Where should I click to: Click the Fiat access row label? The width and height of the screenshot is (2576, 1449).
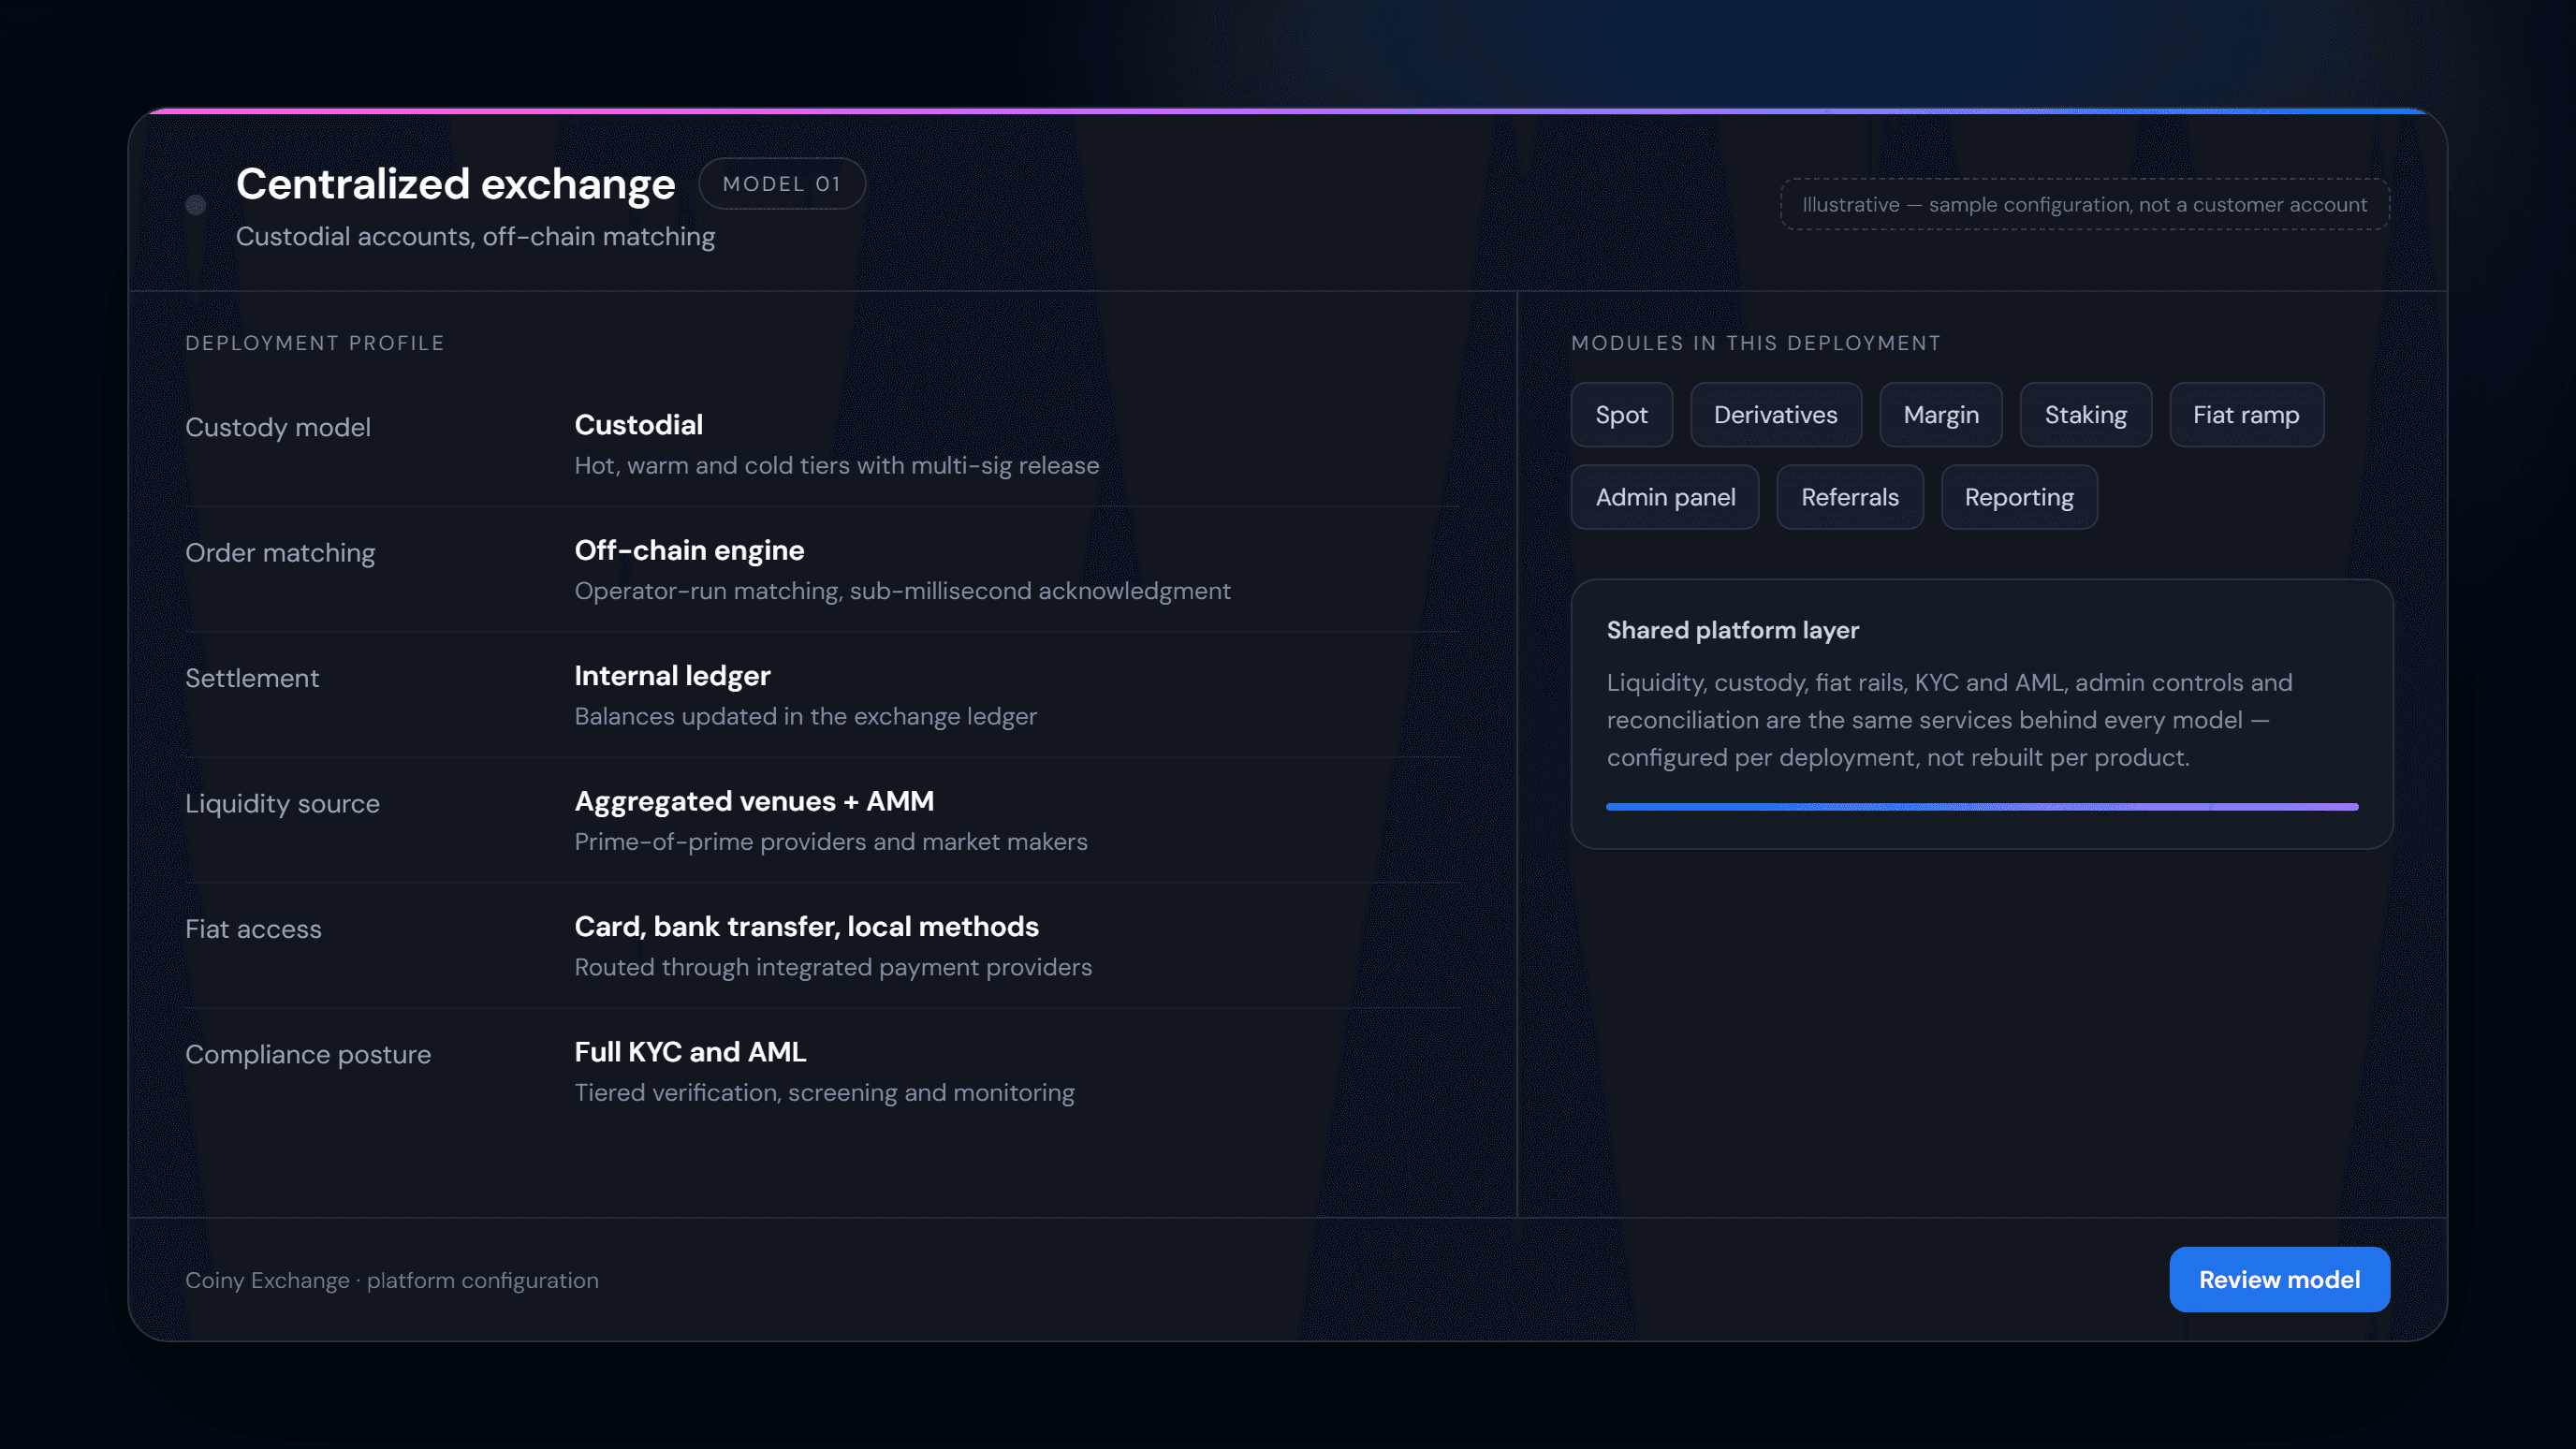(253, 929)
